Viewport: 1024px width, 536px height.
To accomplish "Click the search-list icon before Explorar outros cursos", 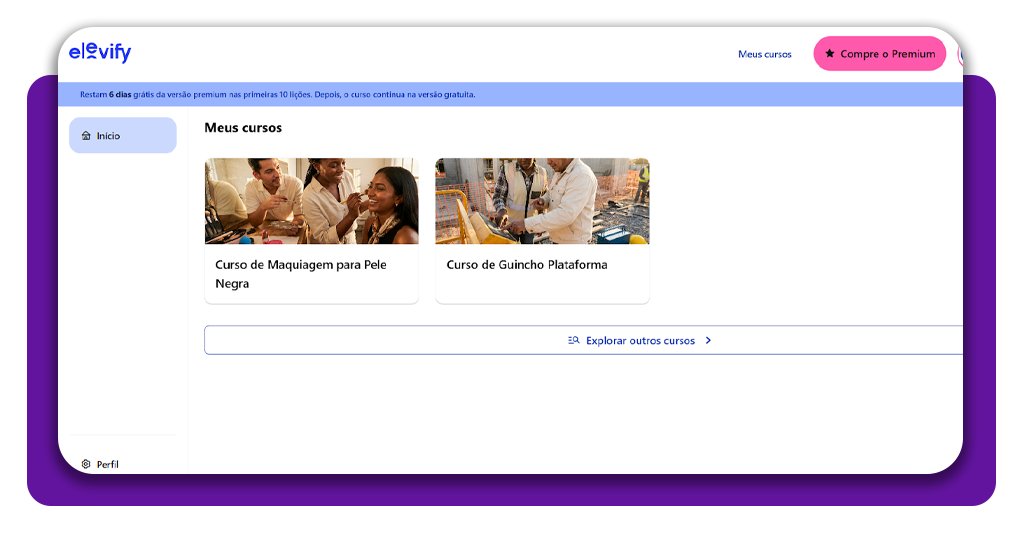I will tap(574, 340).
